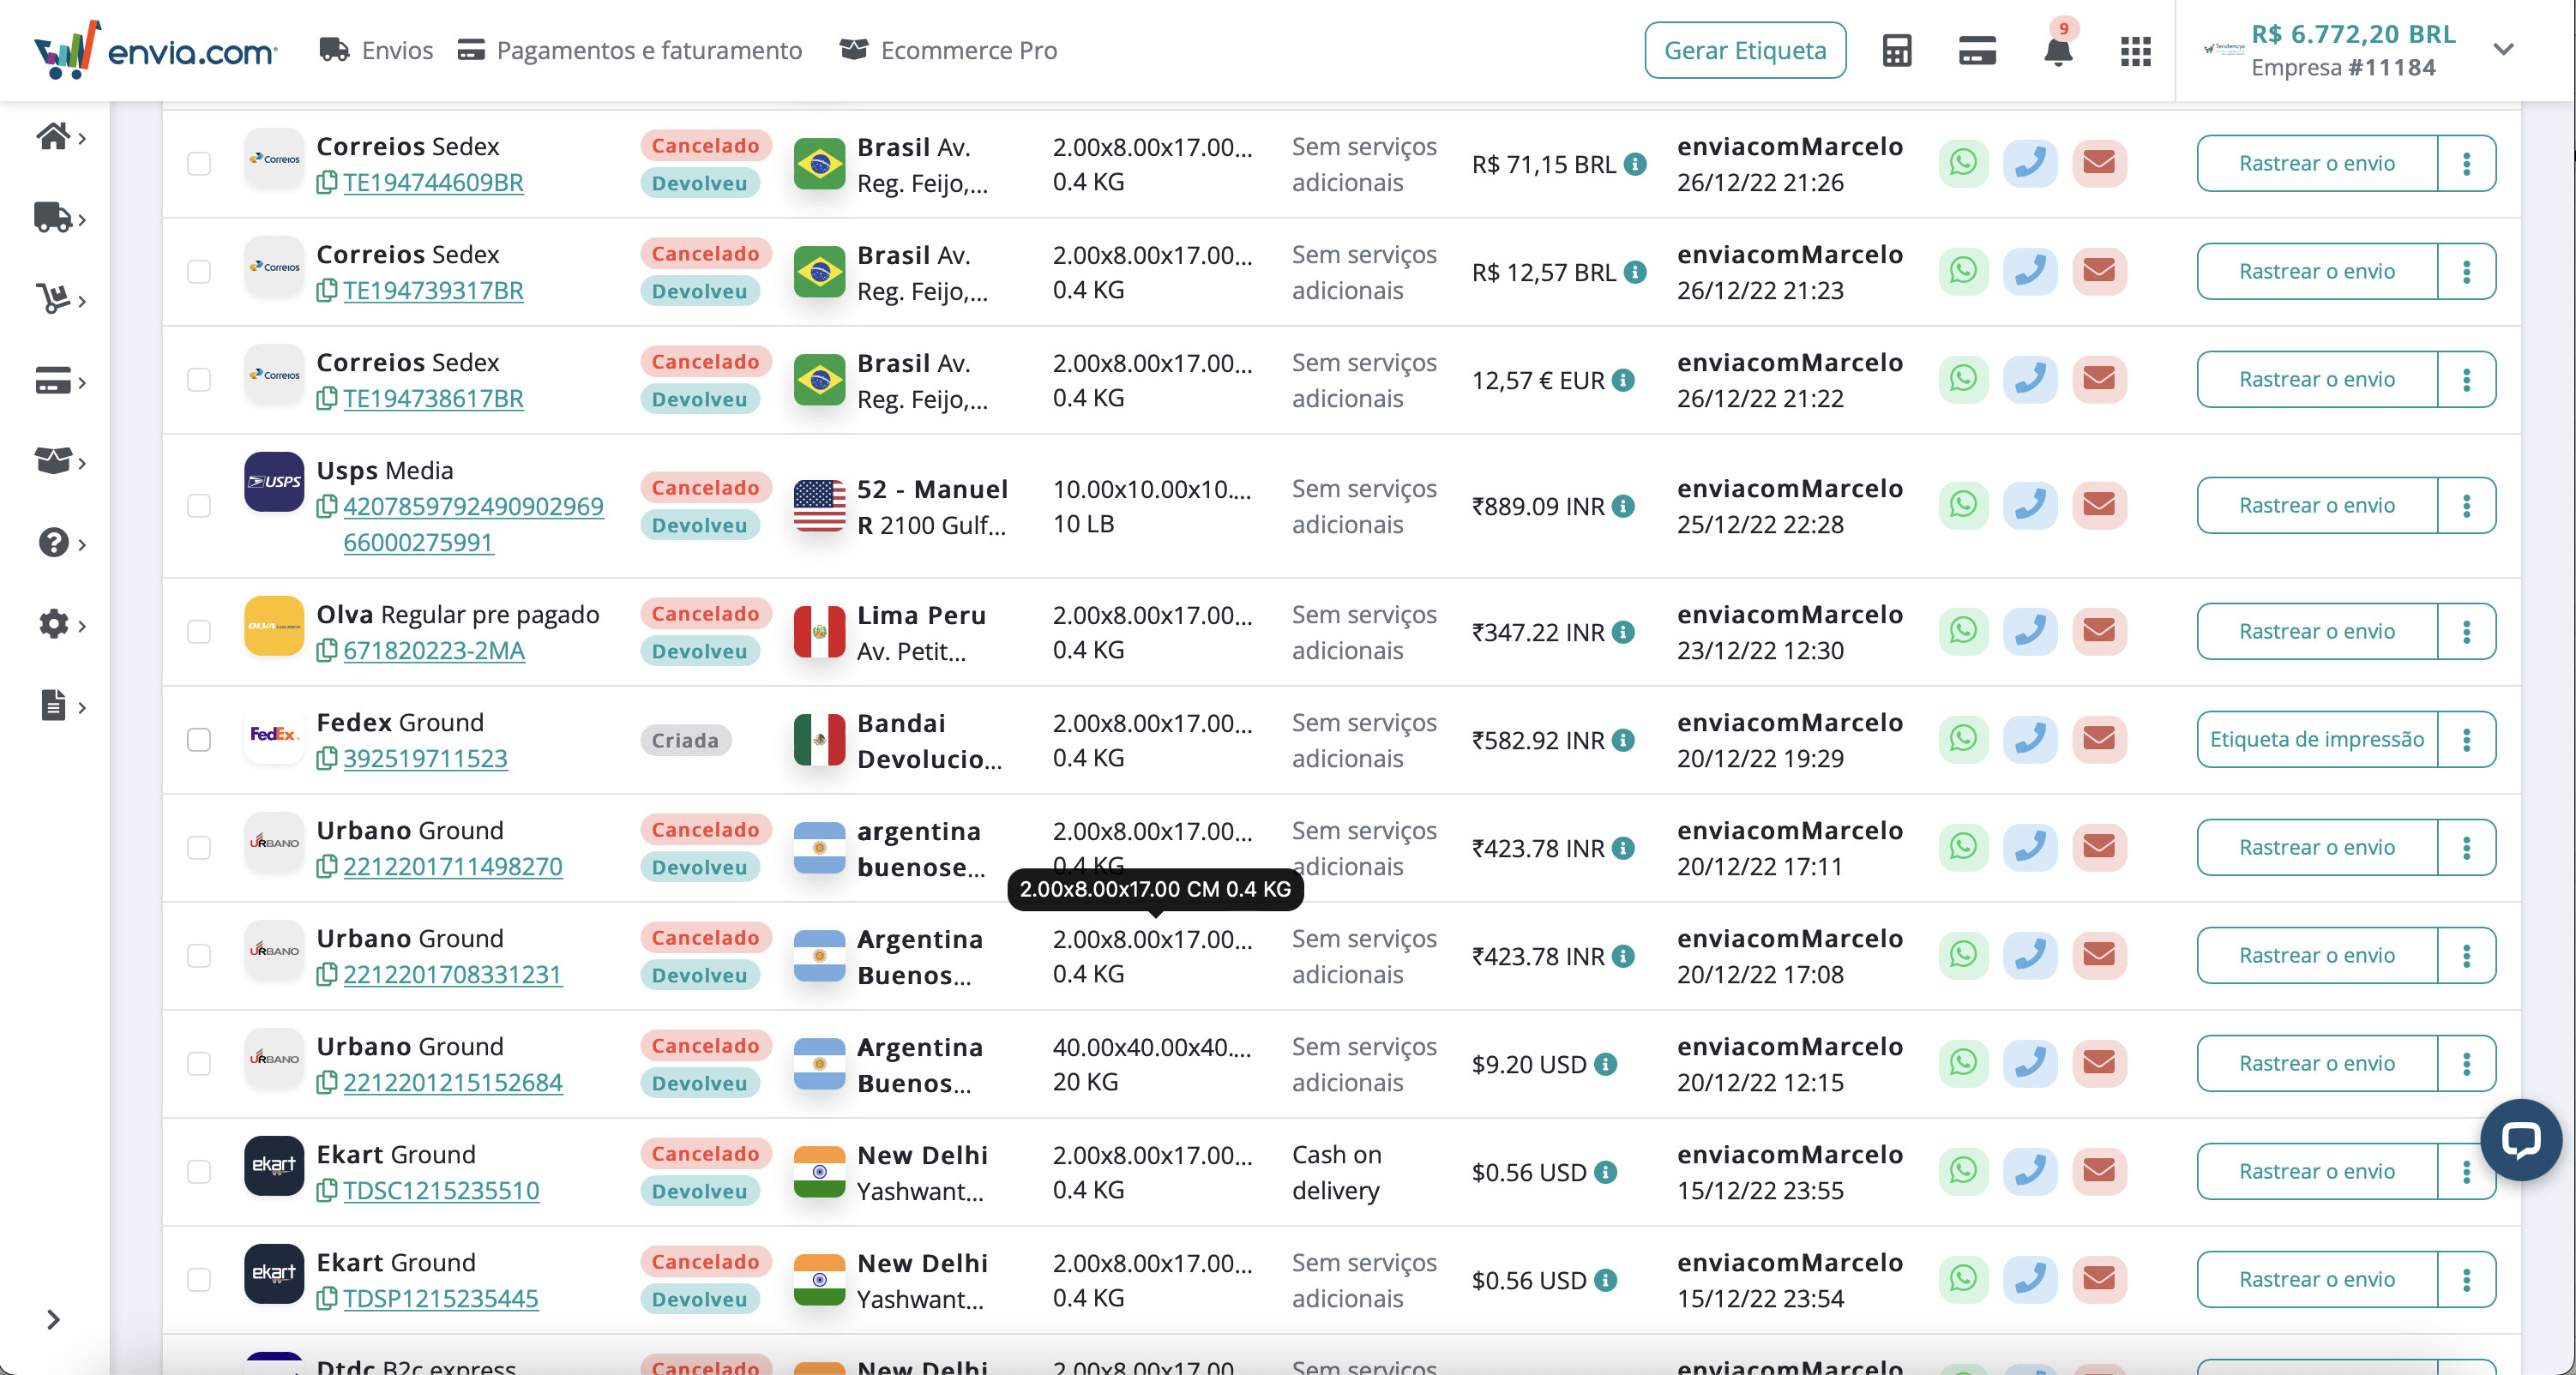Viewport: 2576px width, 1375px height.
Task: Expand the truck shipments sidebar menu
Action: [60, 217]
